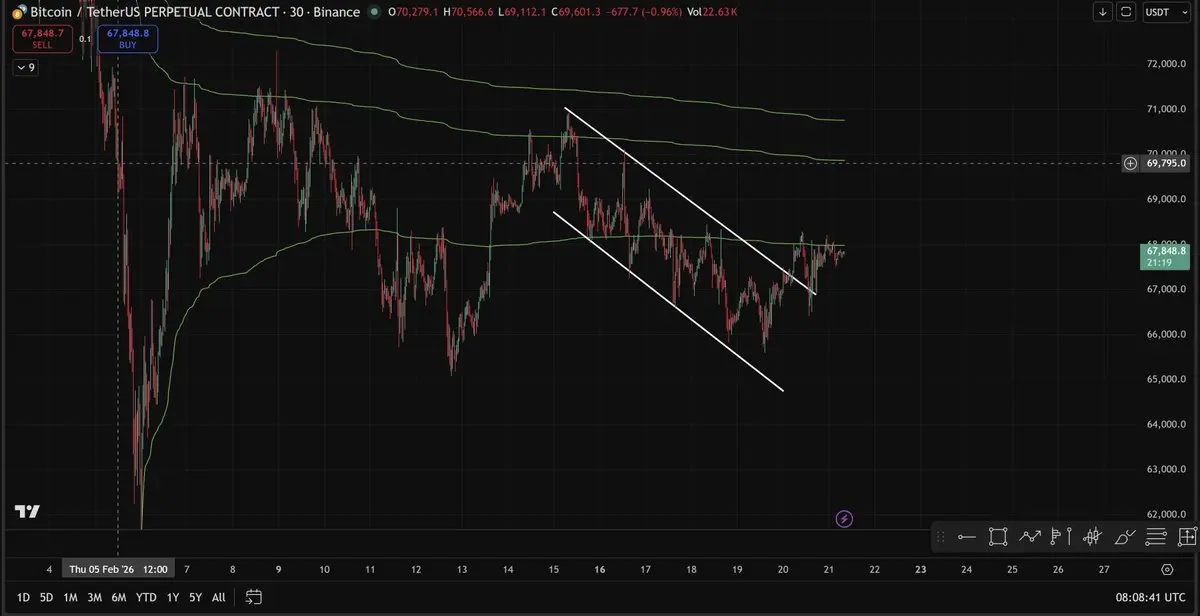Viewport: 1200px width, 616px height.
Task: Select the 5D time range
Action: (47, 598)
